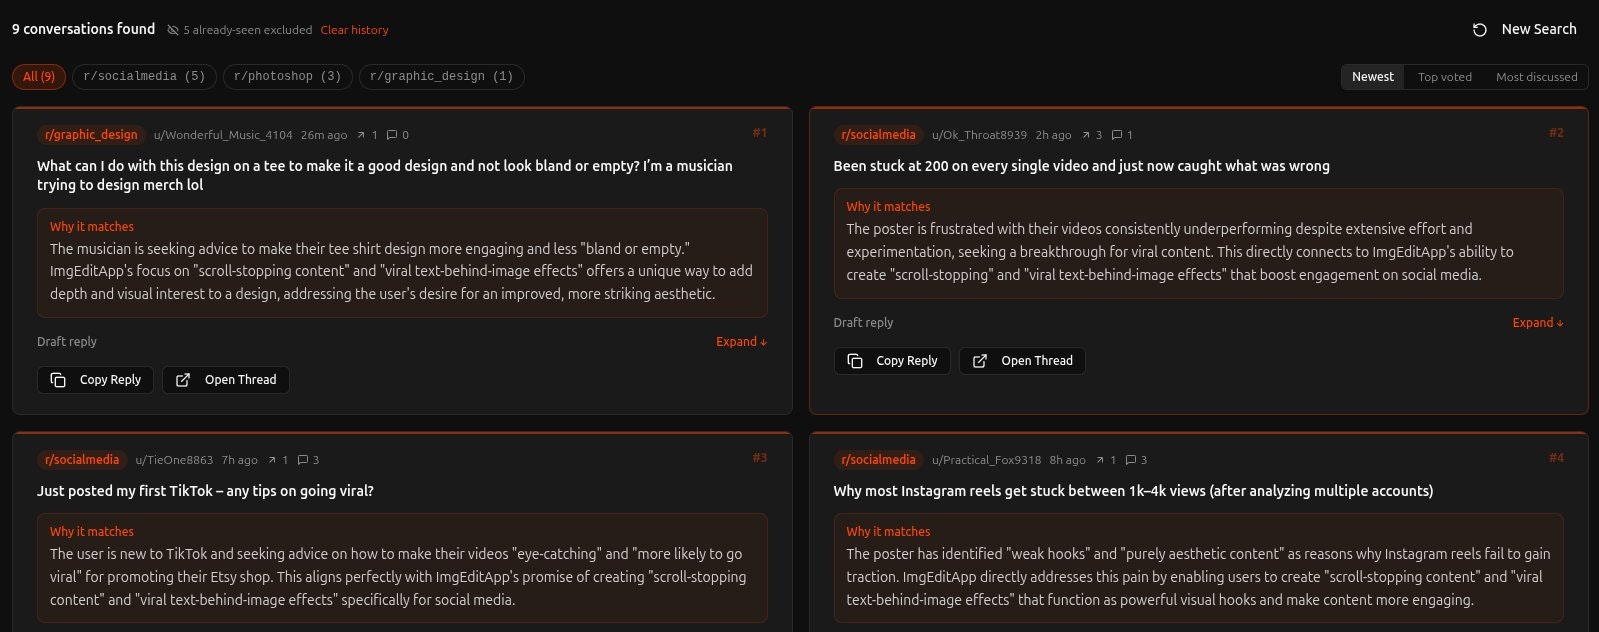Filter by r/socialmedia (5)
Screen dimensions: 1599x632
tap(144, 77)
